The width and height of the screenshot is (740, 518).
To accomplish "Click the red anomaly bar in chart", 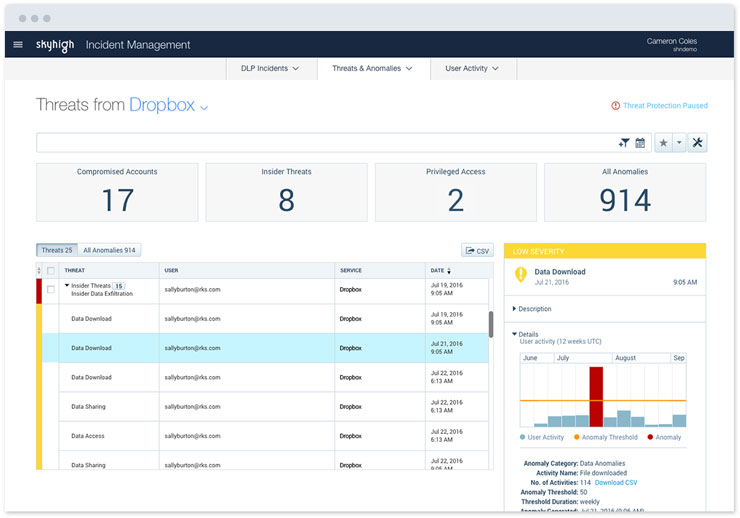I will pyautogui.click(x=596, y=397).
